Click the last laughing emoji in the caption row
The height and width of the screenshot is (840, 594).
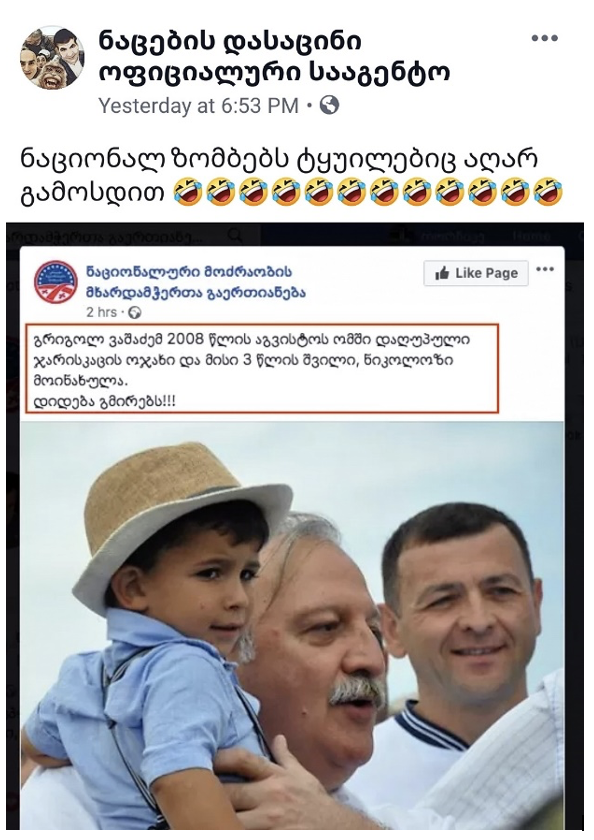pos(548,192)
